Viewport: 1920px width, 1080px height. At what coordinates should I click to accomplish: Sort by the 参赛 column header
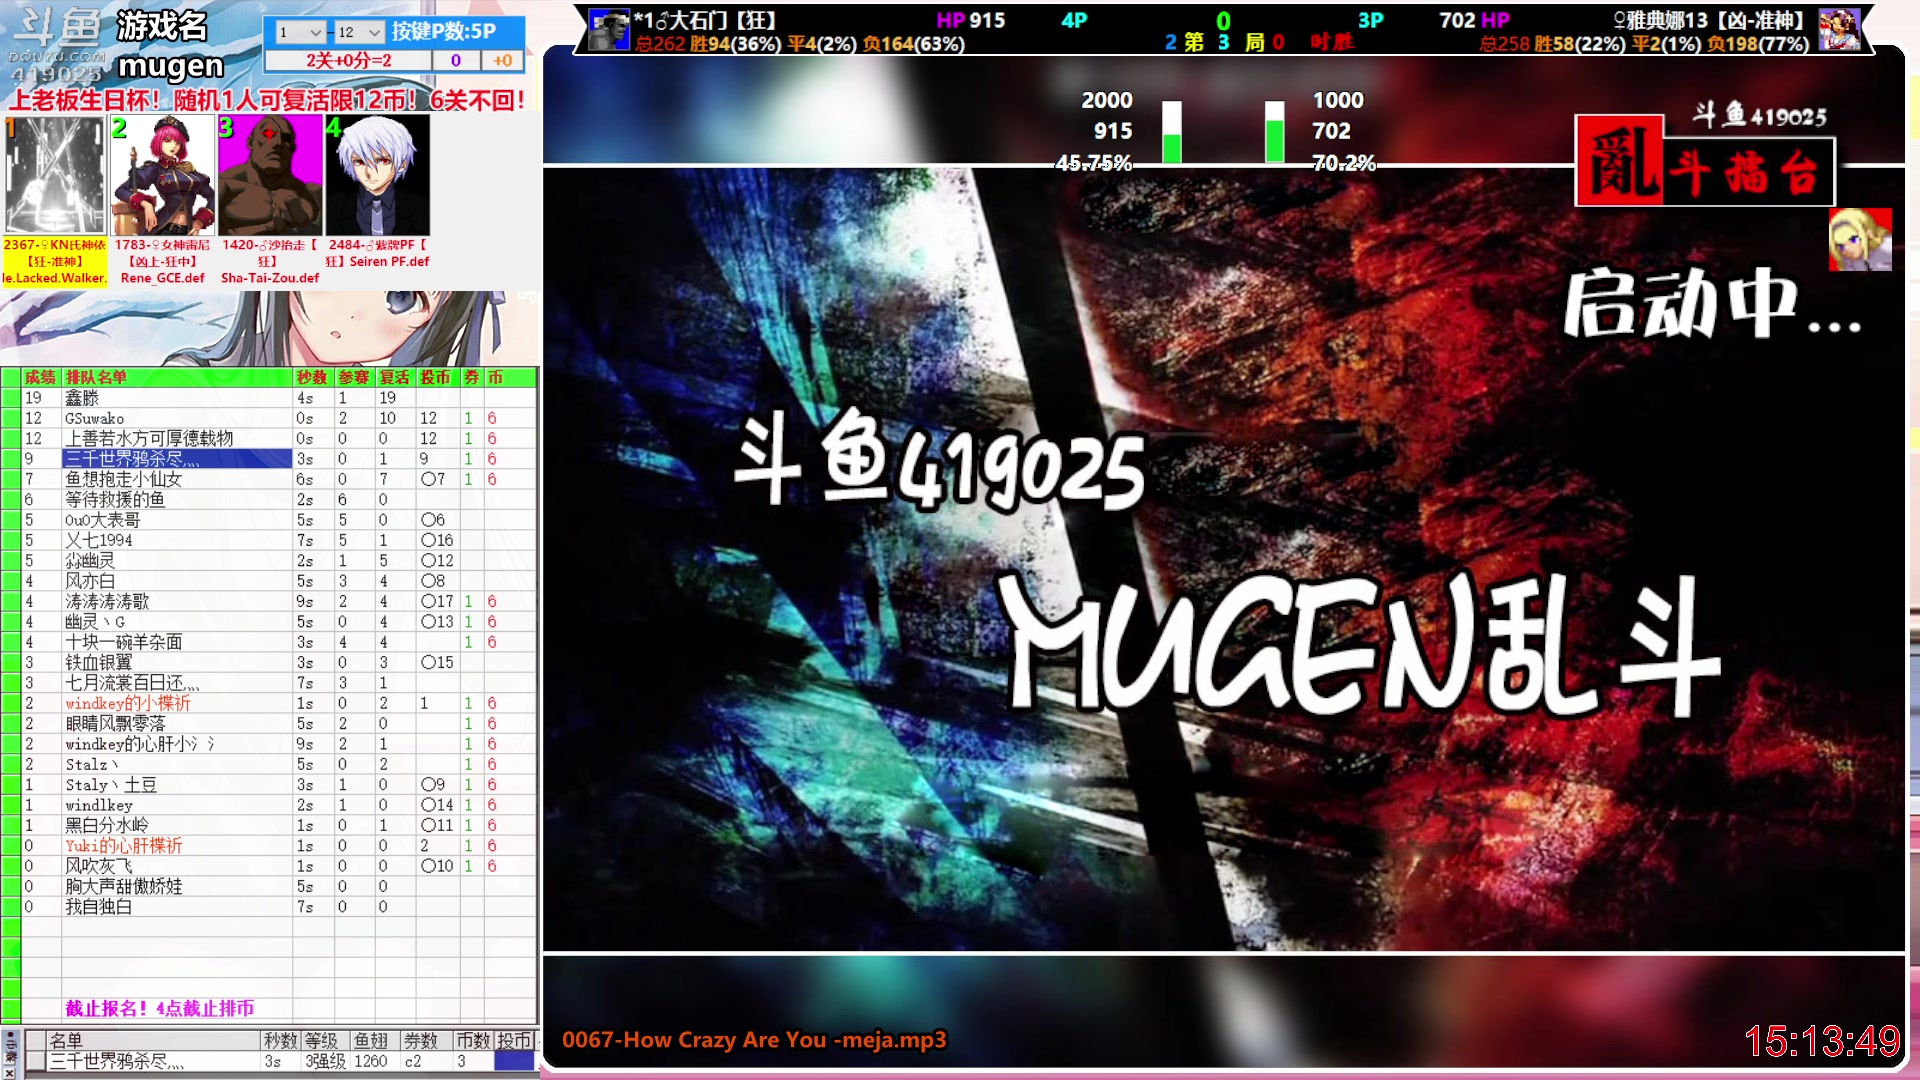click(354, 377)
